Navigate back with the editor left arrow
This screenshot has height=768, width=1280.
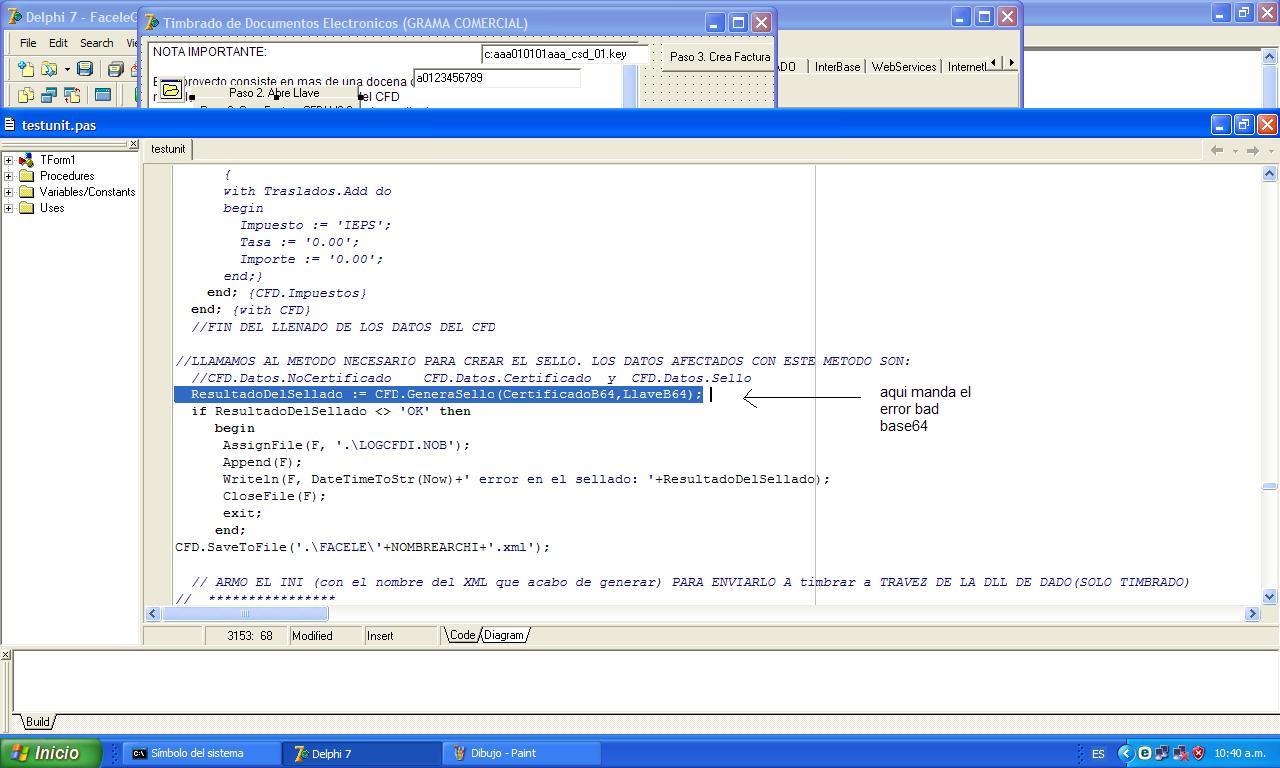1217,150
